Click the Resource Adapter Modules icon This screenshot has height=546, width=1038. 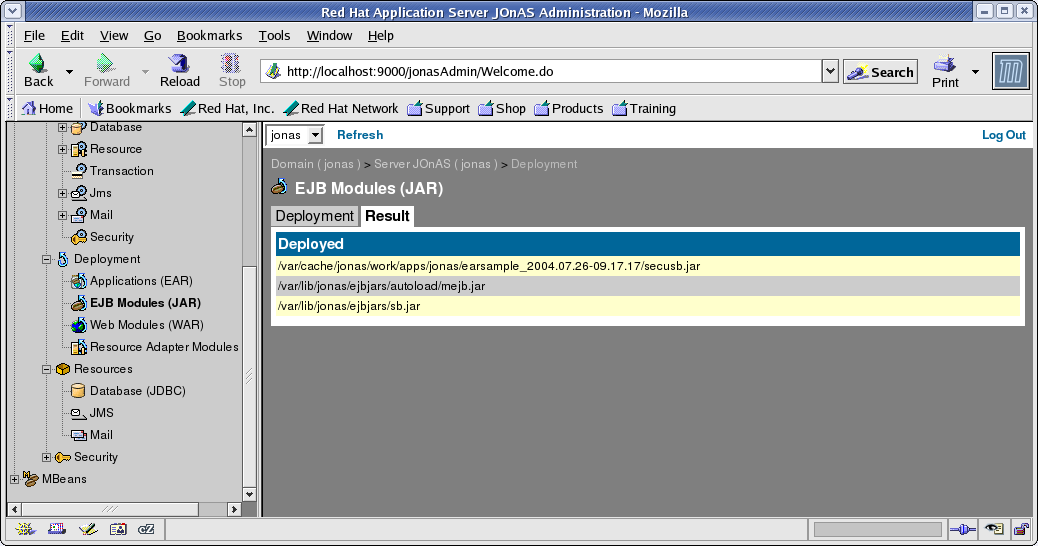pyautogui.click(x=79, y=346)
